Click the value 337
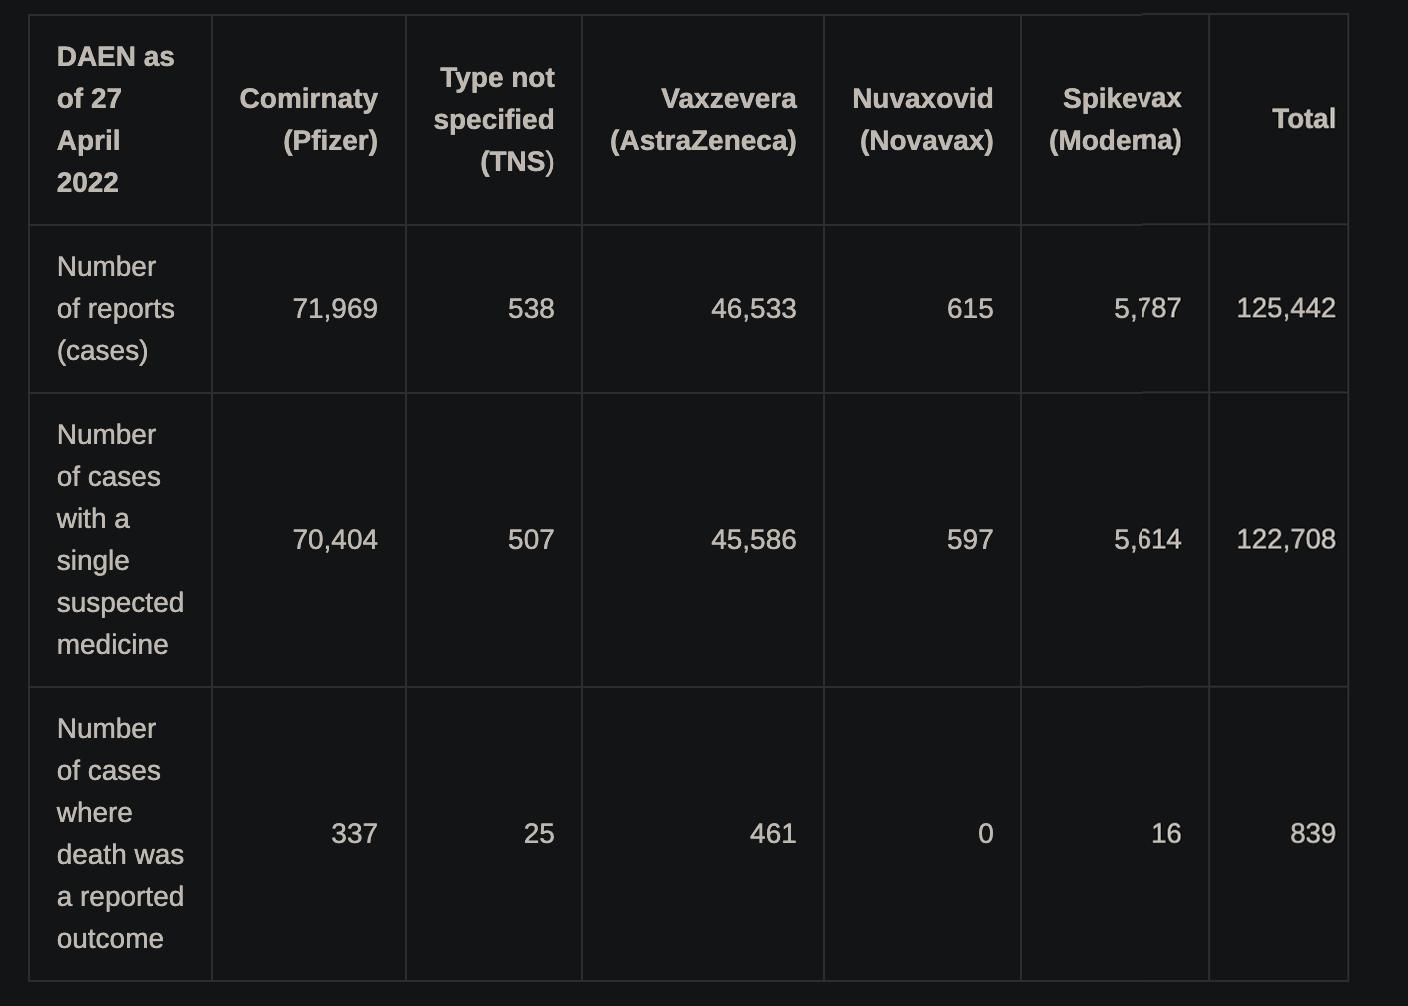1408x1006 pixels. [x=354, y=833]
